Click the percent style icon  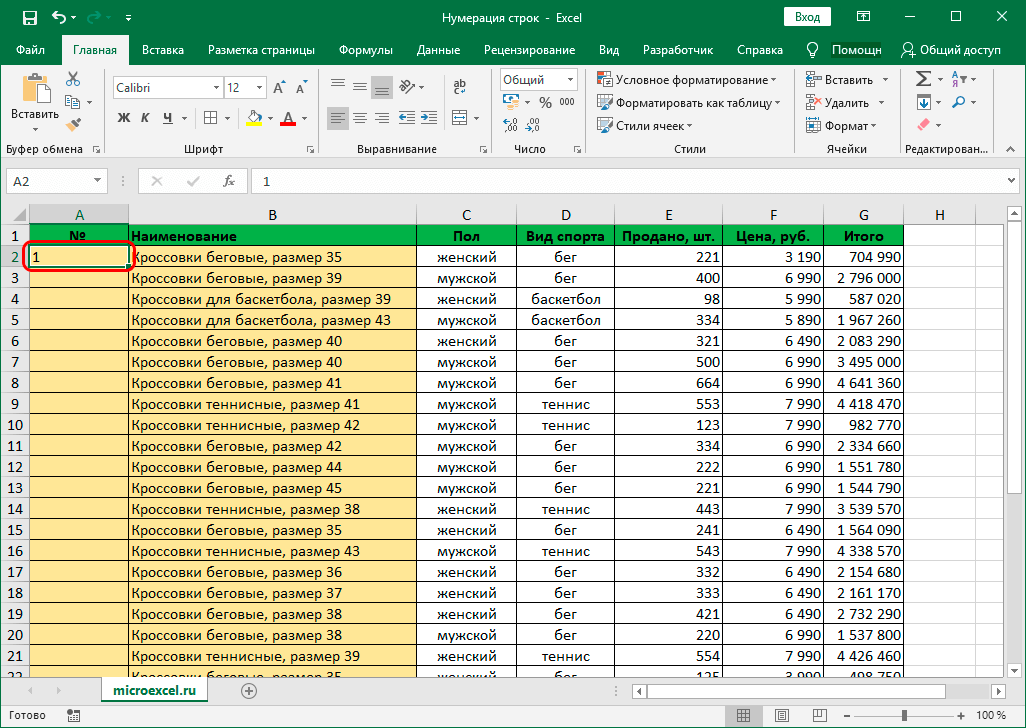tap(545, 103)
